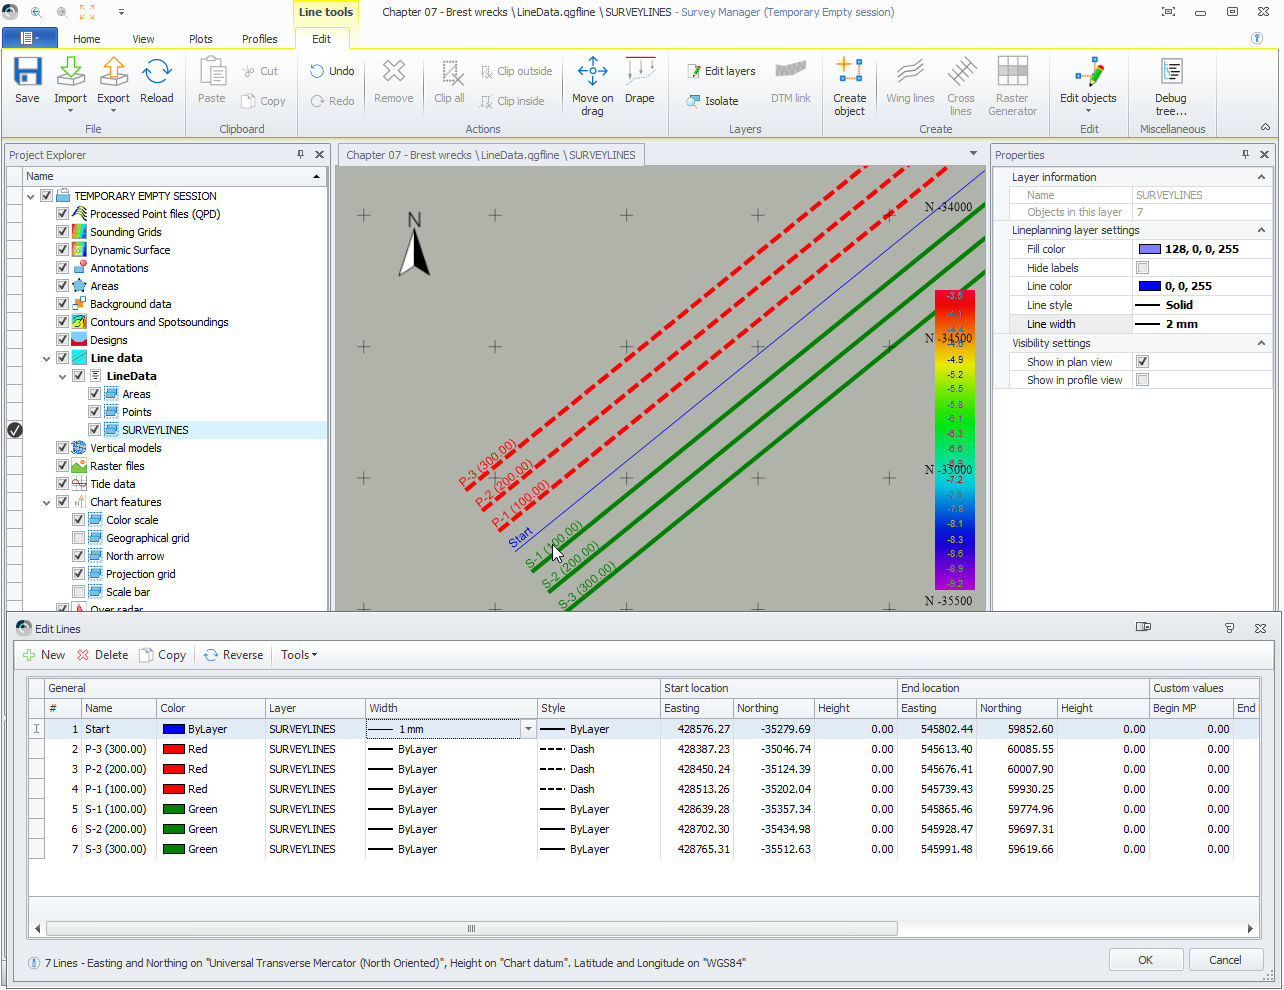The width and height of the screenshot is (1284, 990).
Task: Open the Profiles ribbon tab
Action: pyautogui.click(x=259, y=39)
